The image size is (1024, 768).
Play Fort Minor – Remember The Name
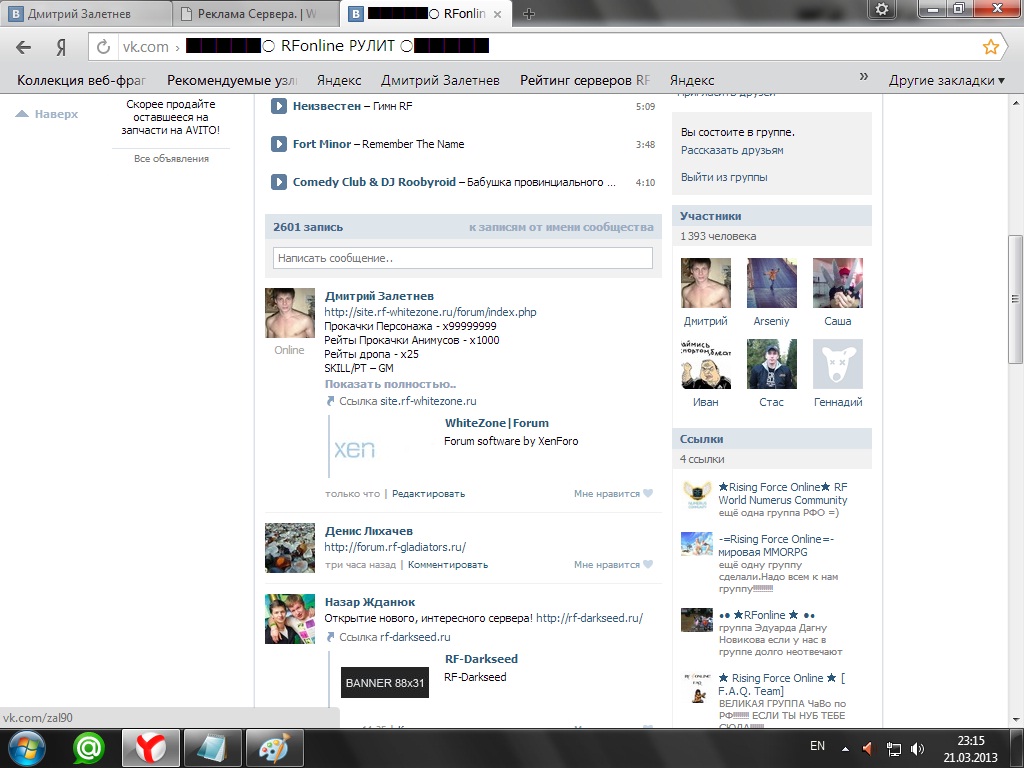[279, 144]
